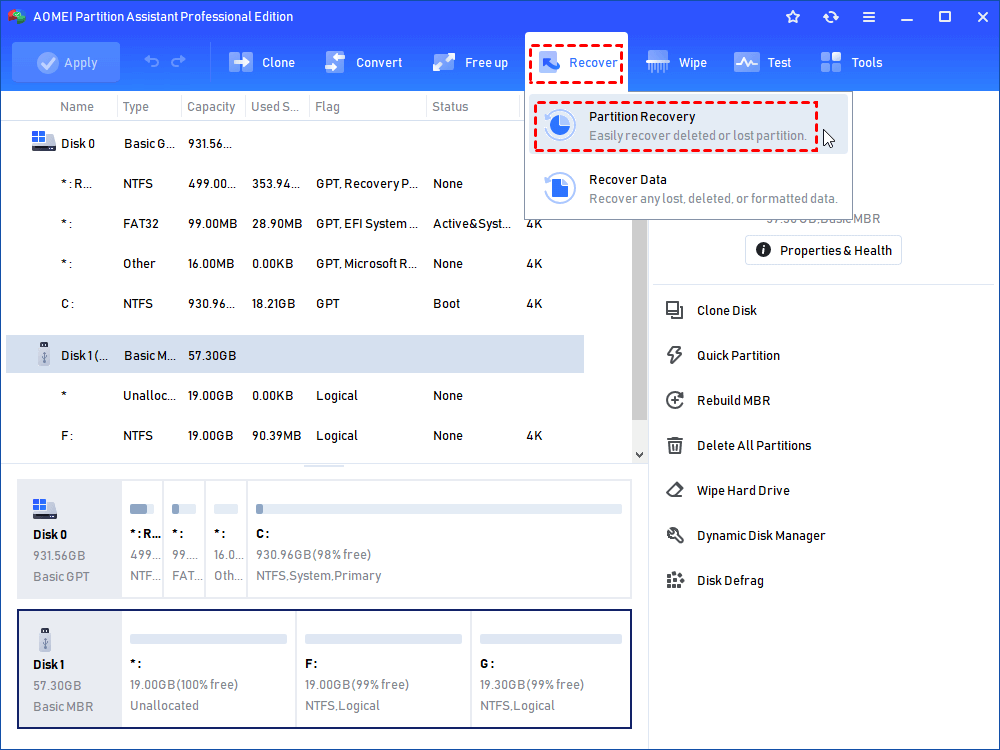Screen dimensions: 1000x750
Task: Click the refresh icon in title bar
Action: [x=830, y=17]
